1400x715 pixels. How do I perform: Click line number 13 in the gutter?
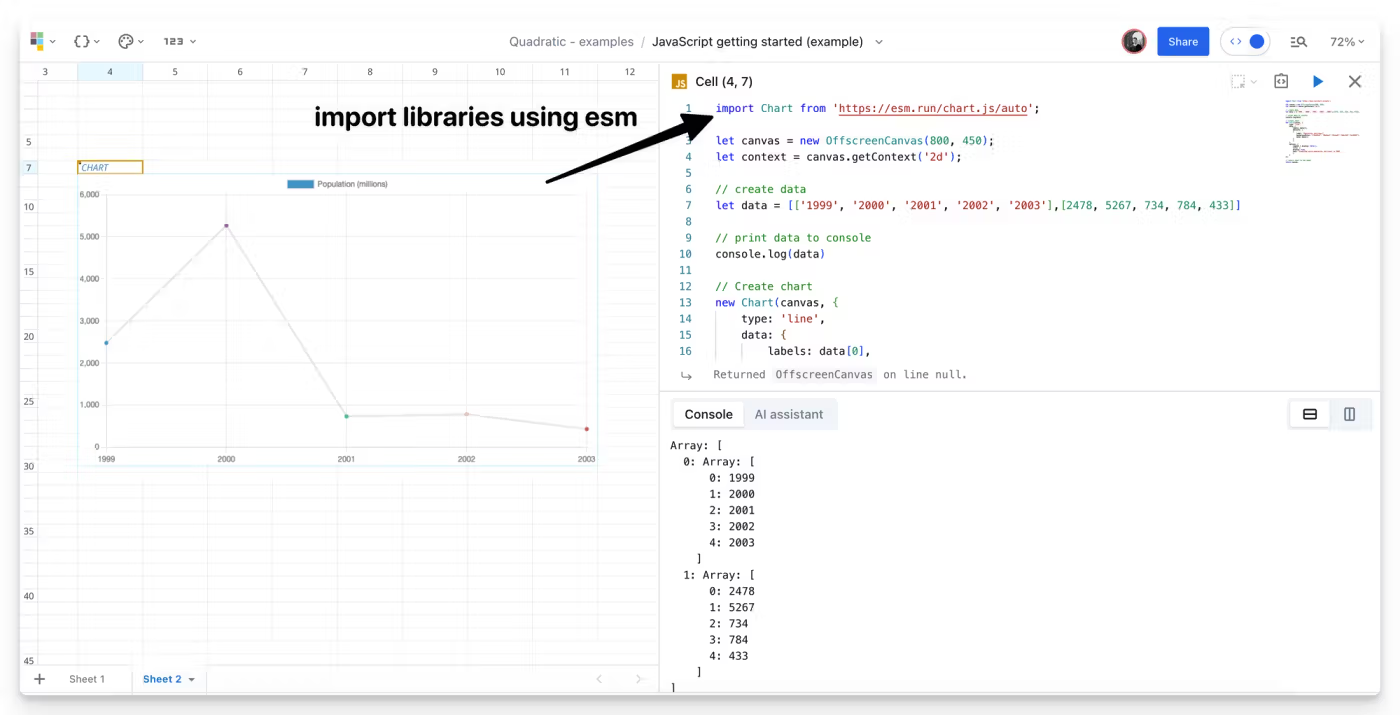pos(685,302)
